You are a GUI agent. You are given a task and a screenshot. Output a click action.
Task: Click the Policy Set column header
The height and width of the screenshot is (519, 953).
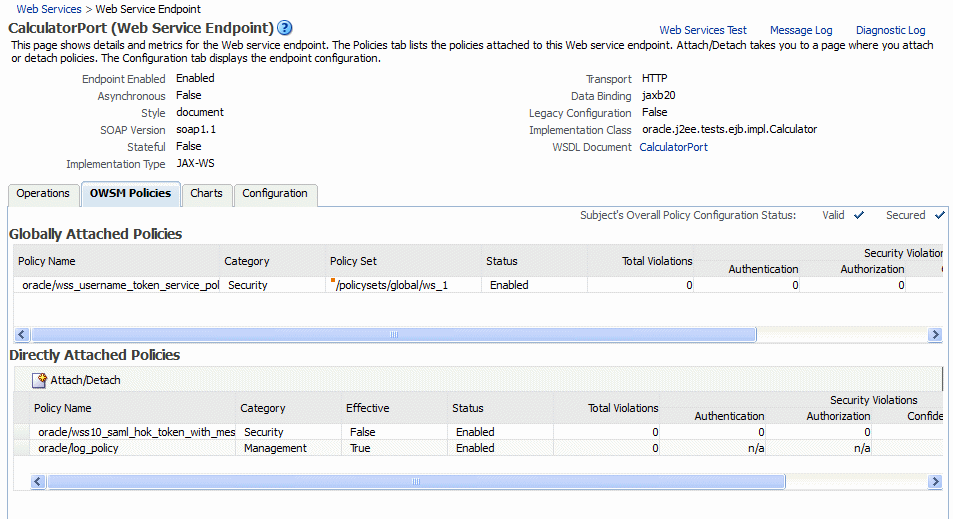coord(353,261)
